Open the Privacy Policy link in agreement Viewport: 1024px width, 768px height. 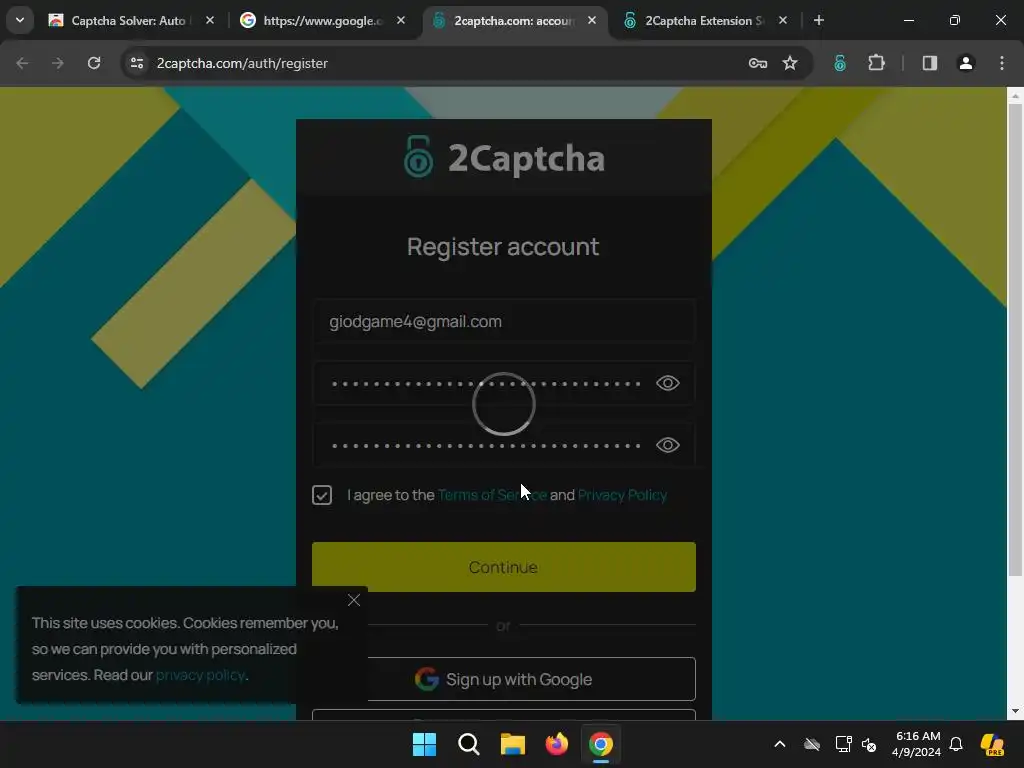coord(622,495)
